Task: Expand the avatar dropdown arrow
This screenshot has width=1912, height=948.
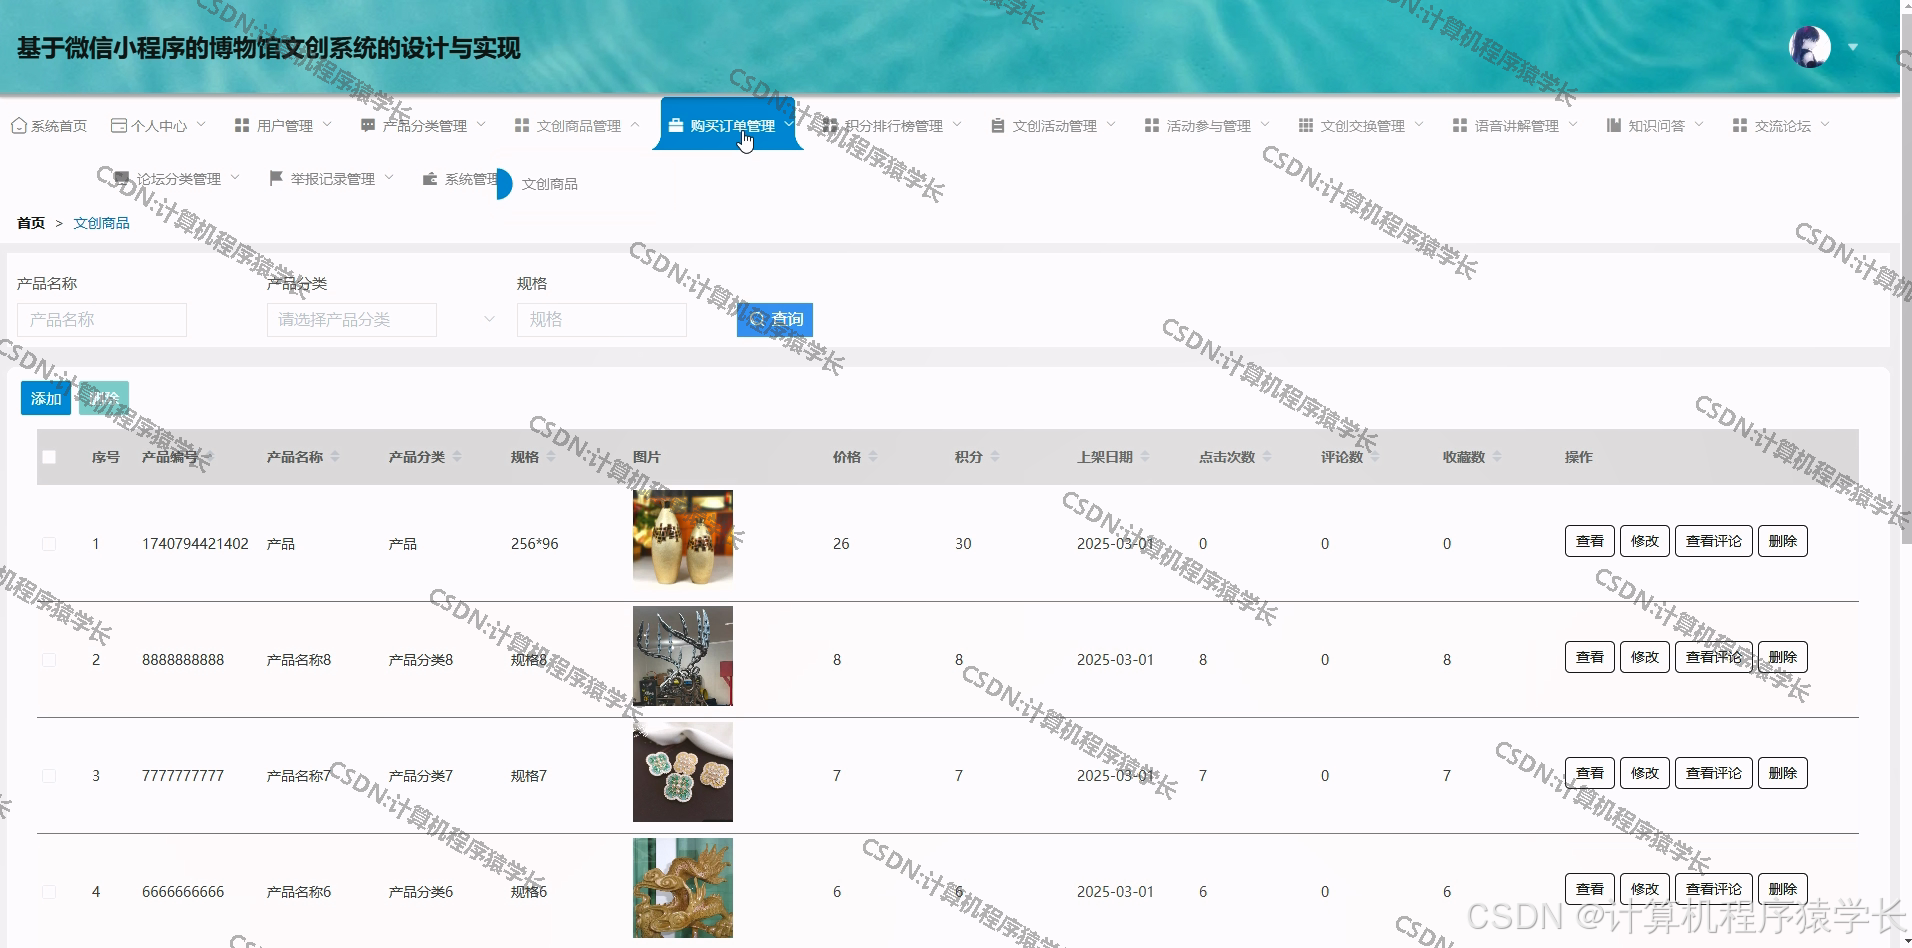Action: coord(1853,47)
